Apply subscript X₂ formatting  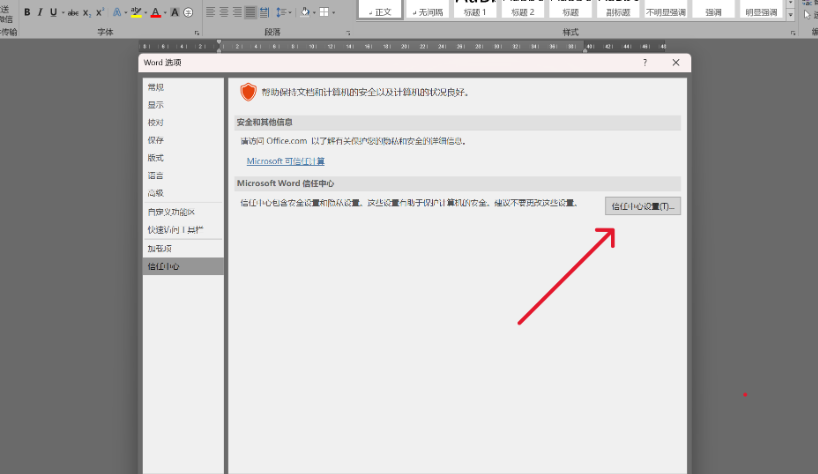(87, 13)
